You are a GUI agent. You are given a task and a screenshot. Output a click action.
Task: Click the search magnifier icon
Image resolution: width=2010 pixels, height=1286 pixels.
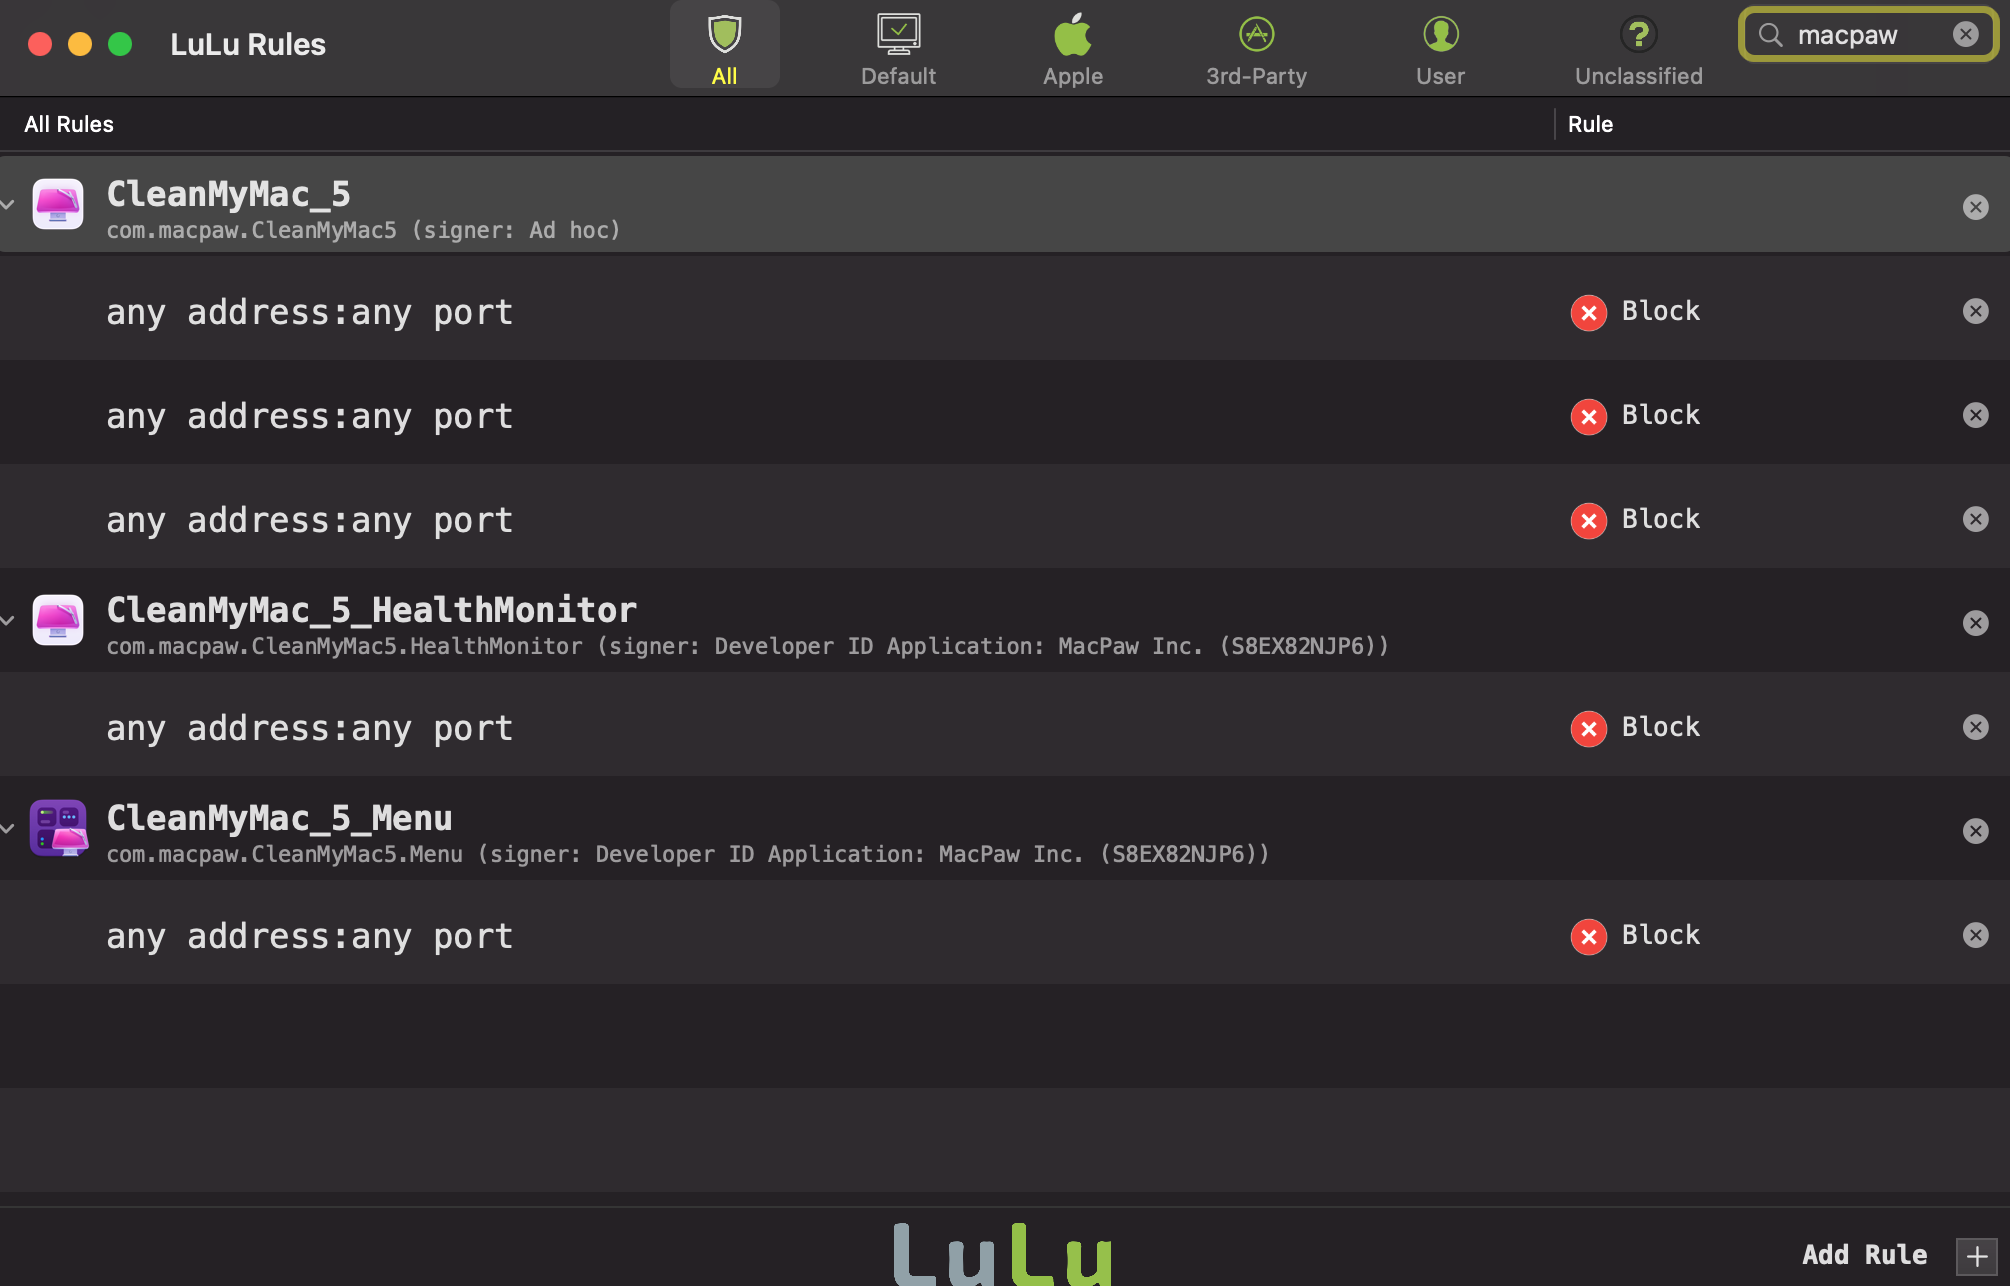[1770, 35]
